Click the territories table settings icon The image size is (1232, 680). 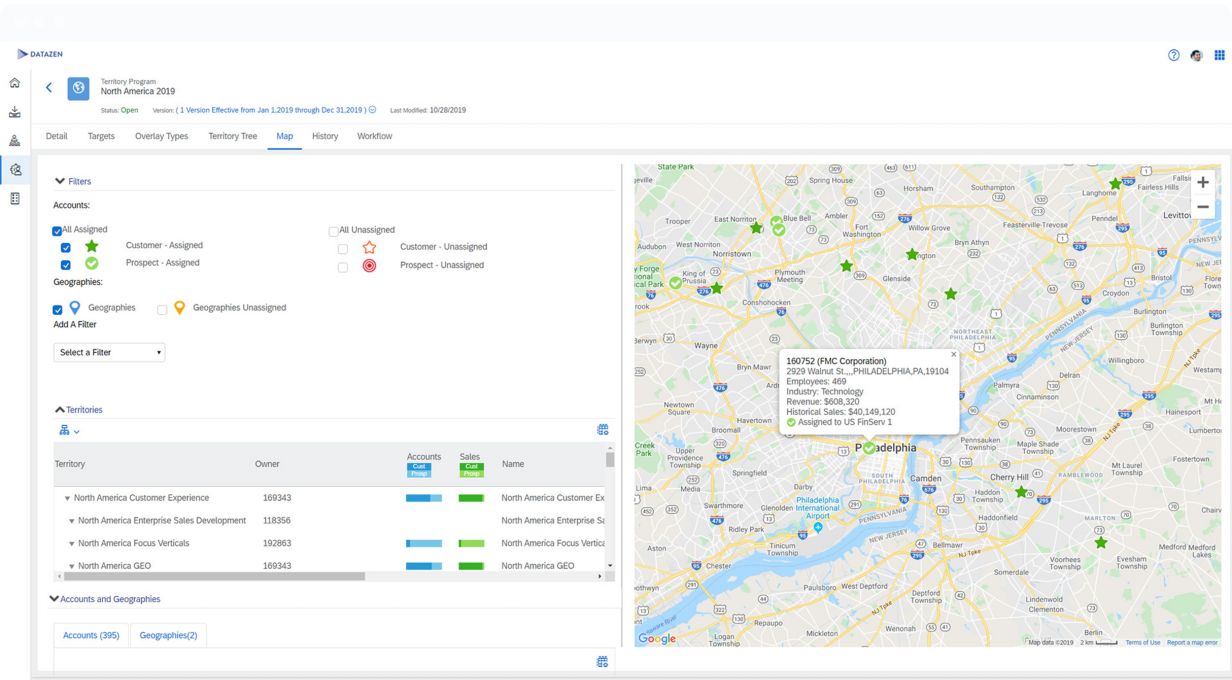(x=602, y=430)
